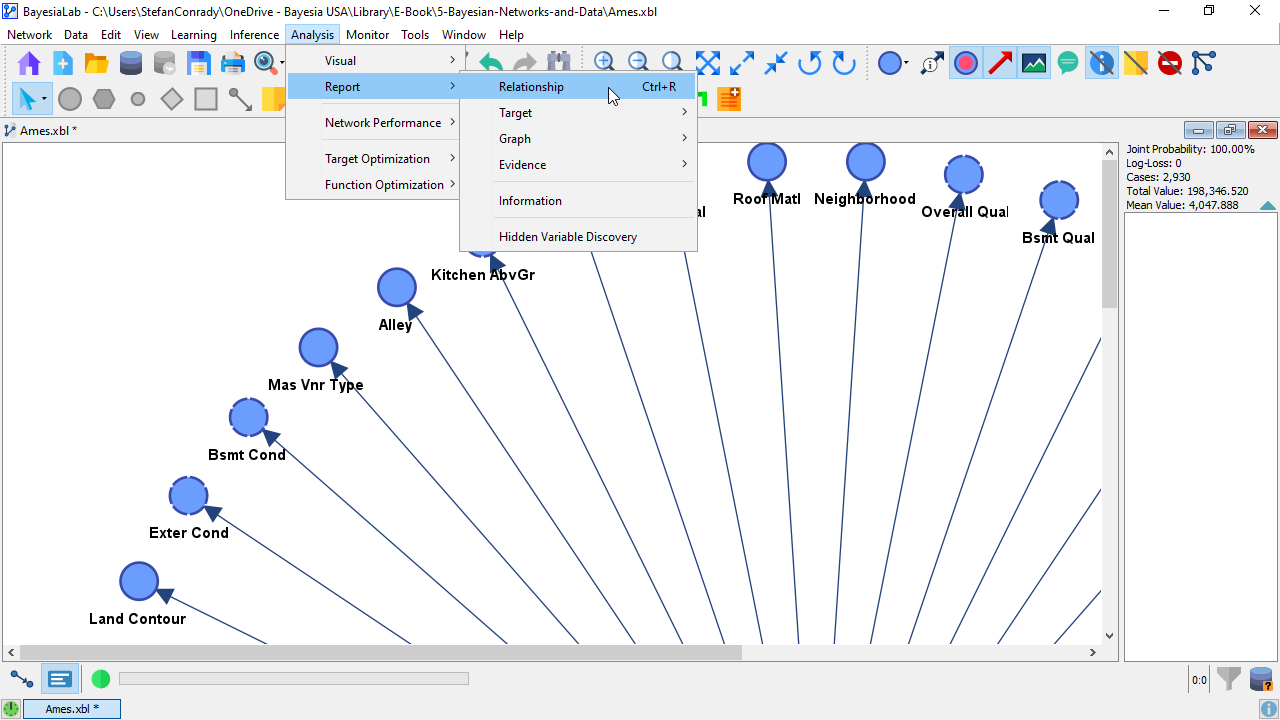Click the rotate clockwise arrow icon
Image resolution: width=1280 pixels, height=720 pixels.
click(x=844, y=64)
